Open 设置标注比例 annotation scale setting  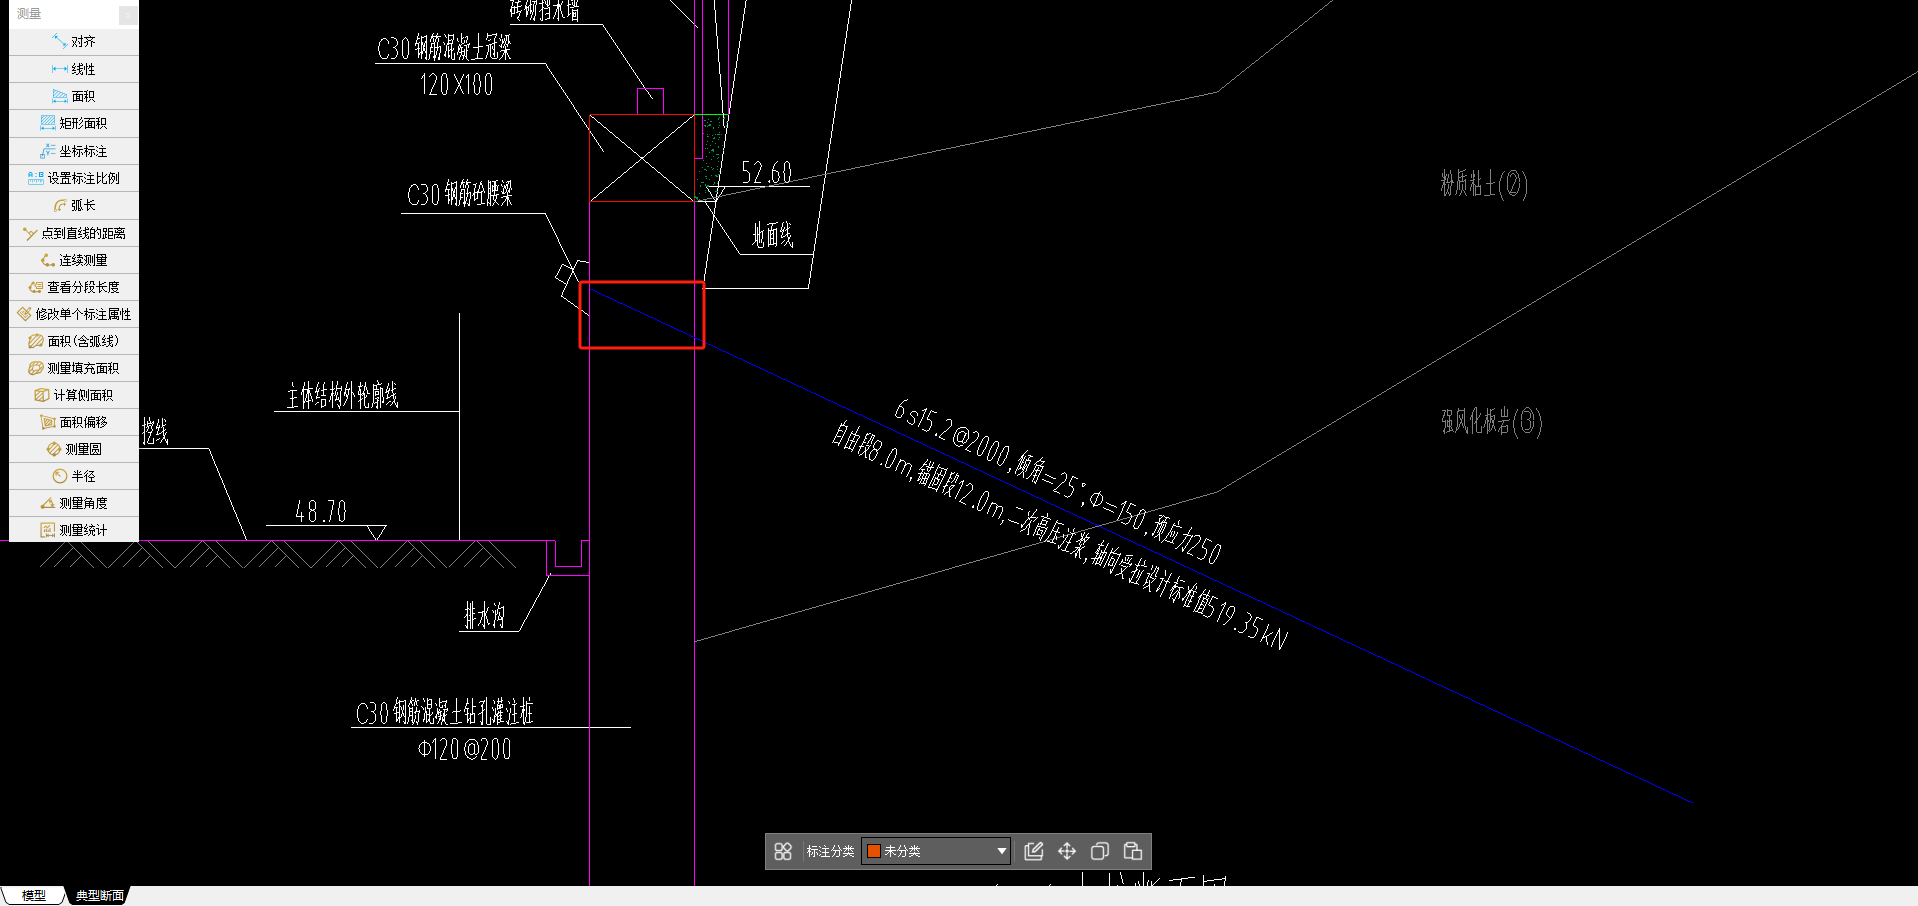pos(74,178)
